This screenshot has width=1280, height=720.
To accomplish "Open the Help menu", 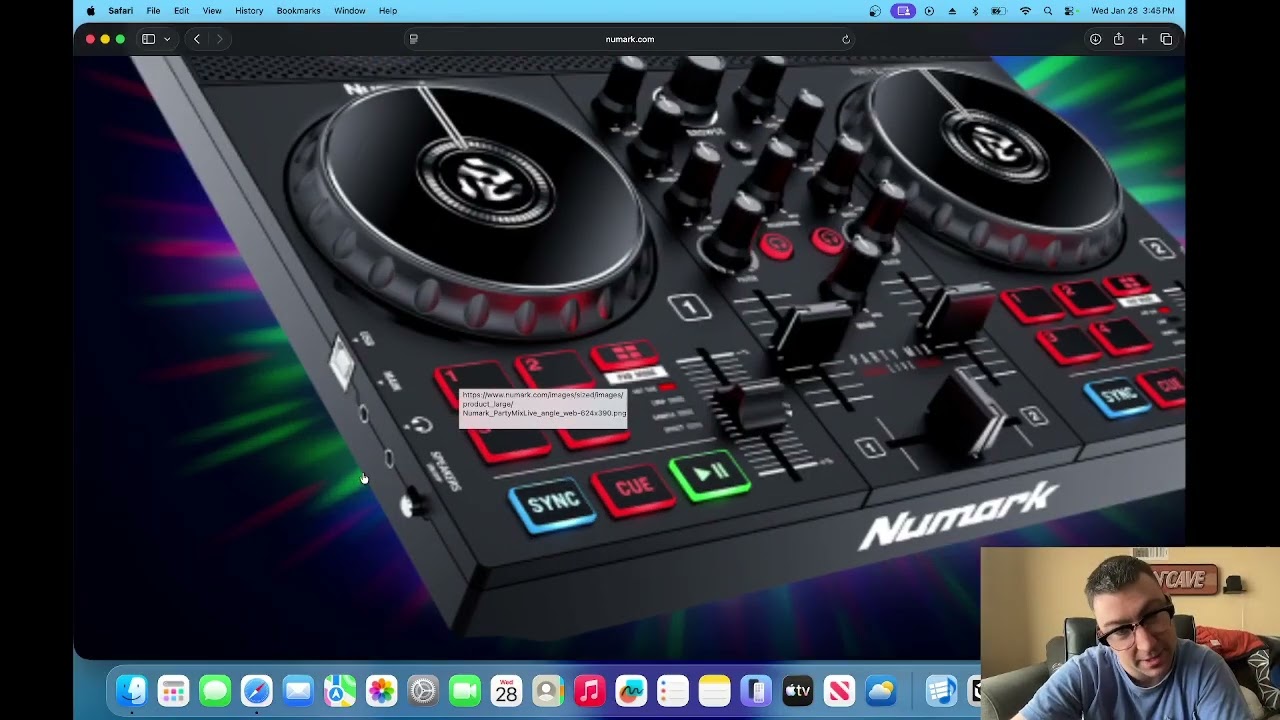I will (388, 11).
